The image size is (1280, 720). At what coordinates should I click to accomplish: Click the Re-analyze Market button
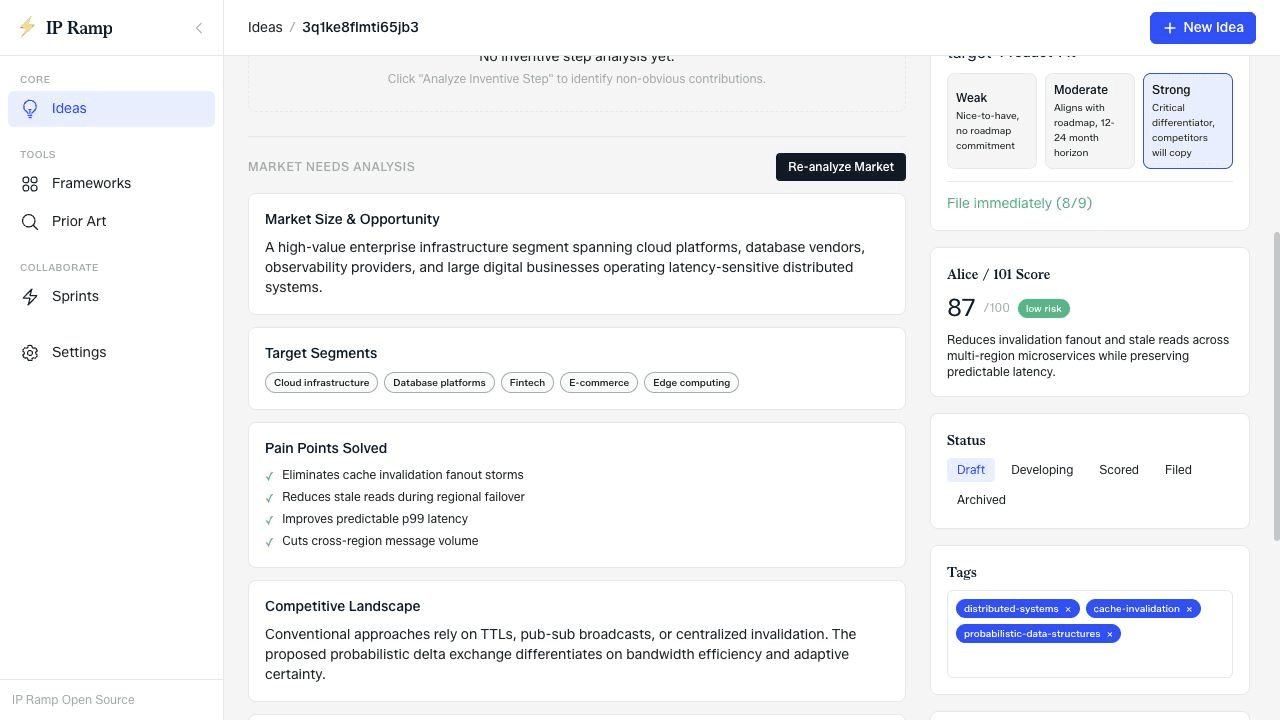(841, 167)
